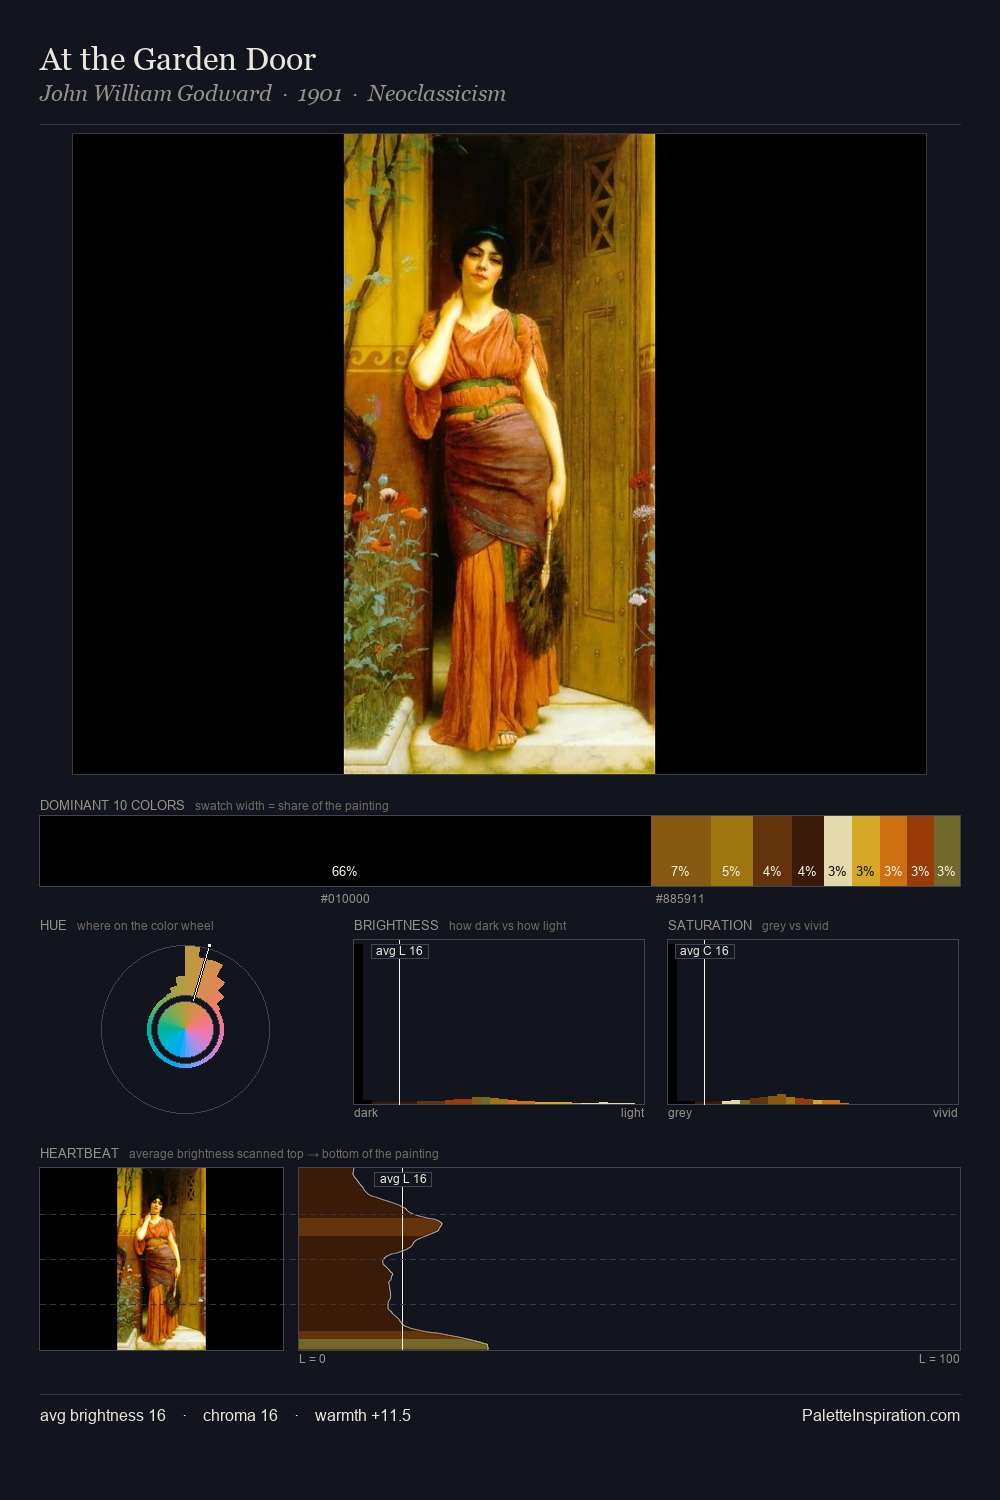Click the "L = 0" axis label
This screenshot has height=1500, width=1000.
[312, 1359]
